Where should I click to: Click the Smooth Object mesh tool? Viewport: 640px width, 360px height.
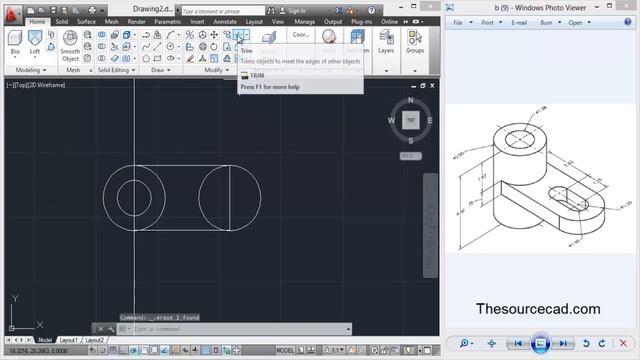click(70, 46)
